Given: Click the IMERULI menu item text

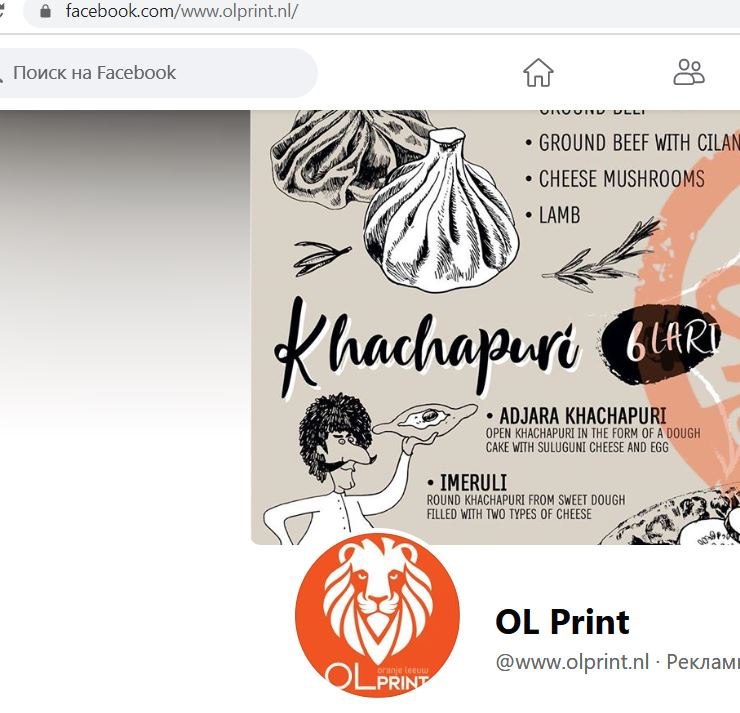Looking at the screenshot, I should pyautogui.click(x=473, y=483).
